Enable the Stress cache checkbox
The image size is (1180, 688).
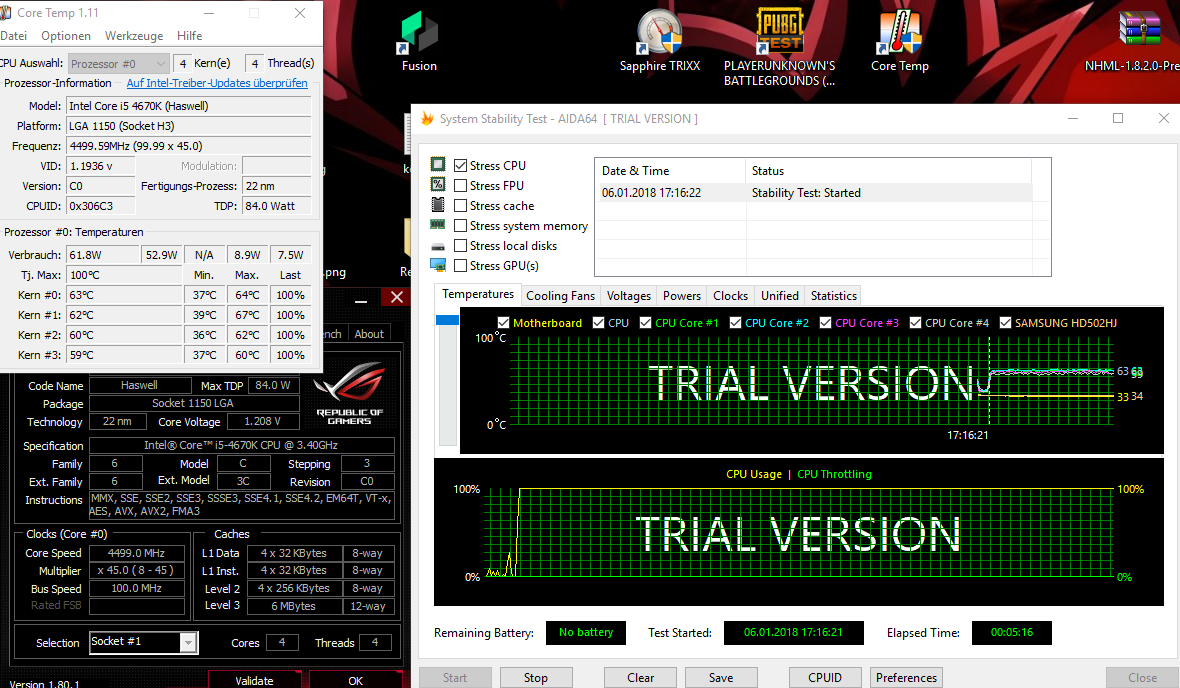click(x=461, y=205)
